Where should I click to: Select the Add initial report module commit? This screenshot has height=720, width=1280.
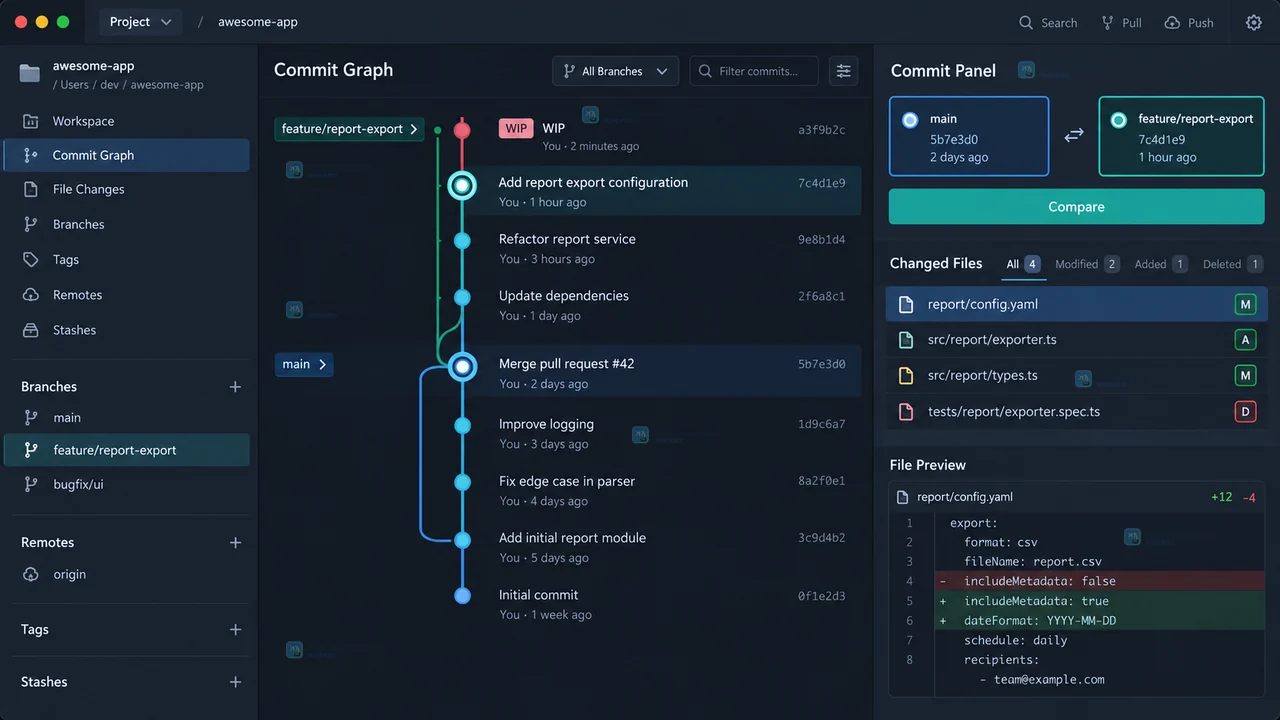pos(660,547)
